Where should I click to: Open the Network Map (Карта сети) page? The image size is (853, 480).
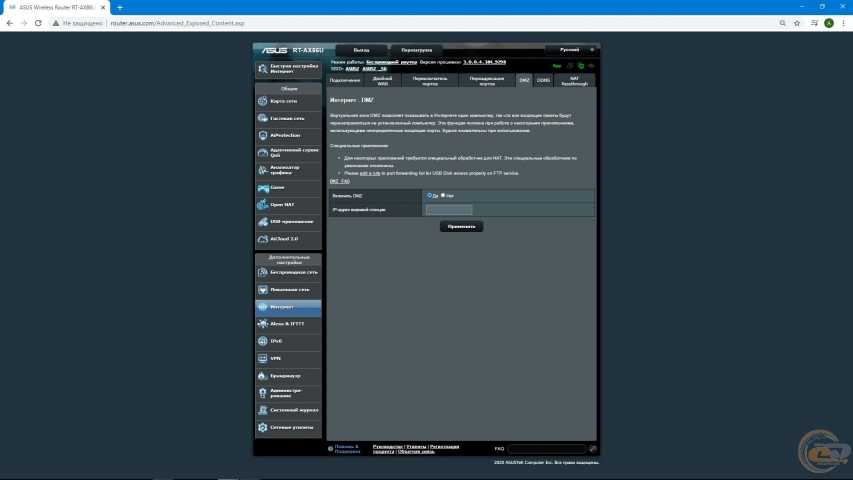click(288, 101)
